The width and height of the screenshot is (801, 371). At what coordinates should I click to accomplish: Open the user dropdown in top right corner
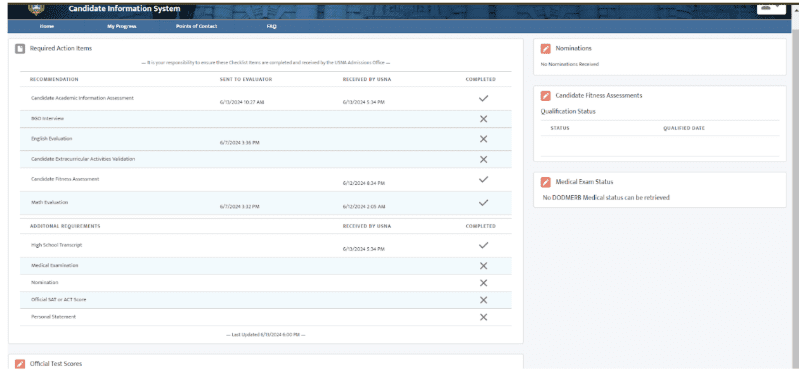[x=771, y=8]
